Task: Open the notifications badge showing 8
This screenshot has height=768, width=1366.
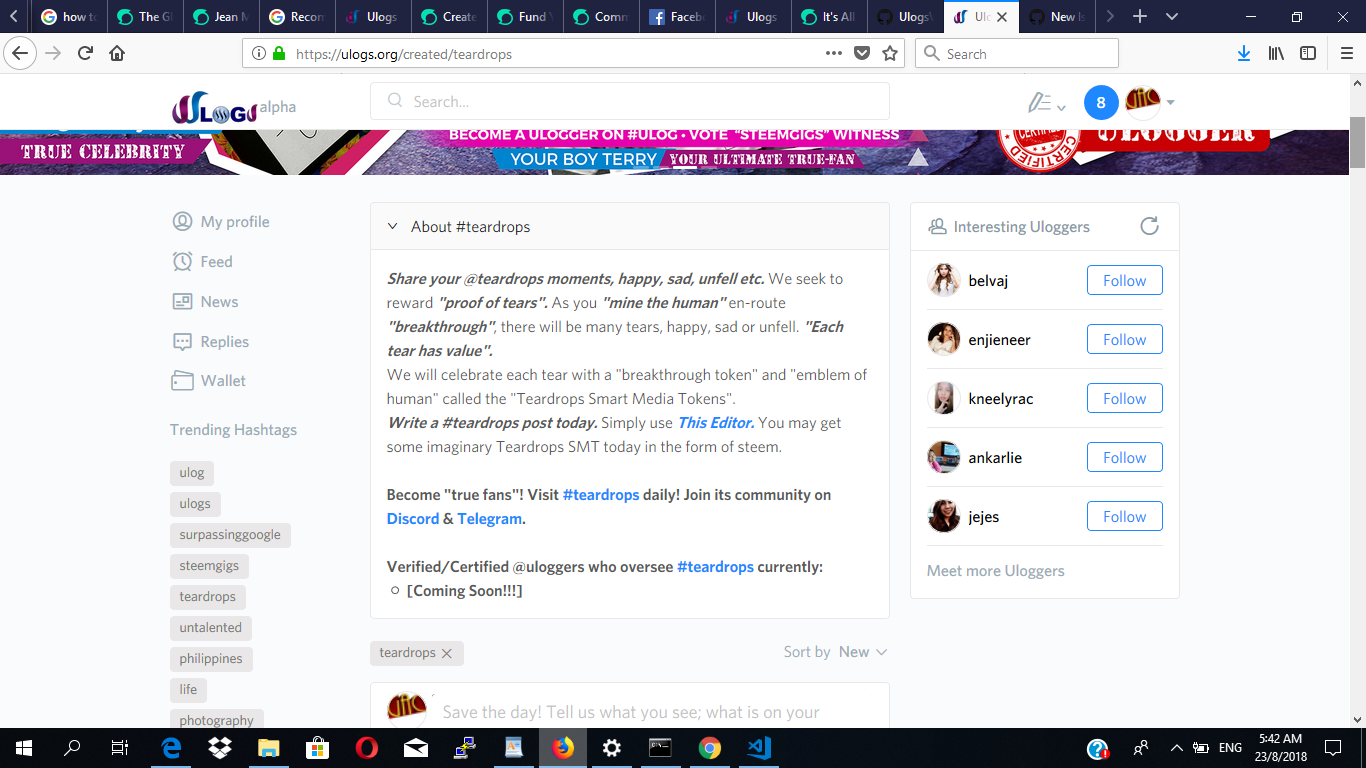Action: [1101, 102]
